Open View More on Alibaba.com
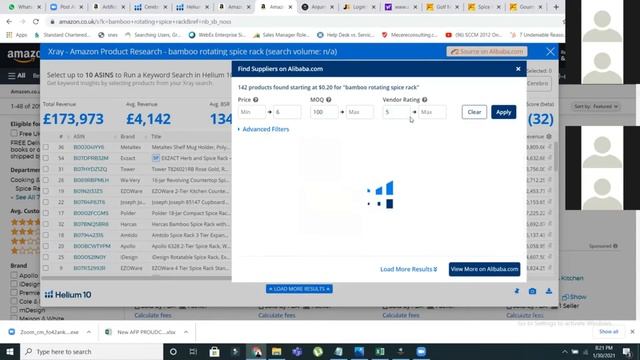640x360 pixels. [x=484, y=269]
